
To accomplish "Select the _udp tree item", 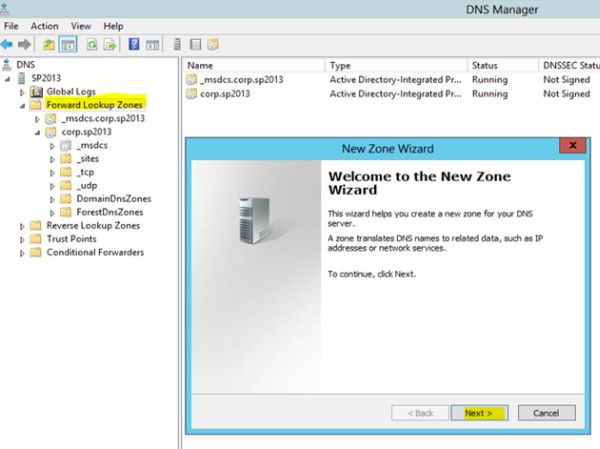I will pyautogui.click(x=87, y=185).
